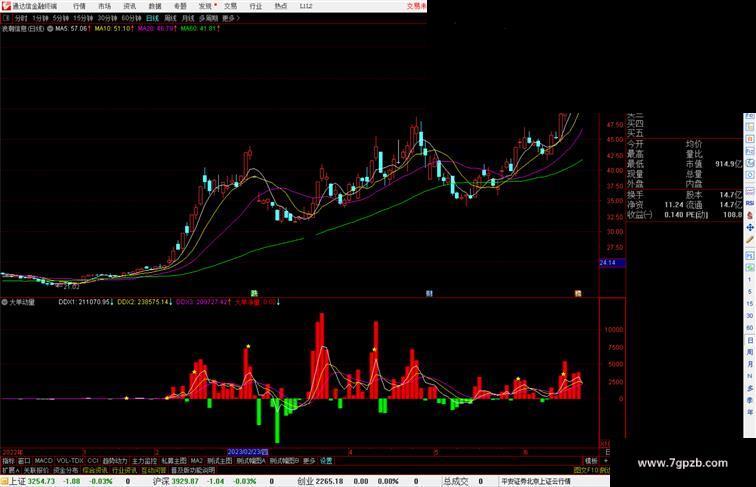Select the CCI indicator tab

(x=93, y=461)
